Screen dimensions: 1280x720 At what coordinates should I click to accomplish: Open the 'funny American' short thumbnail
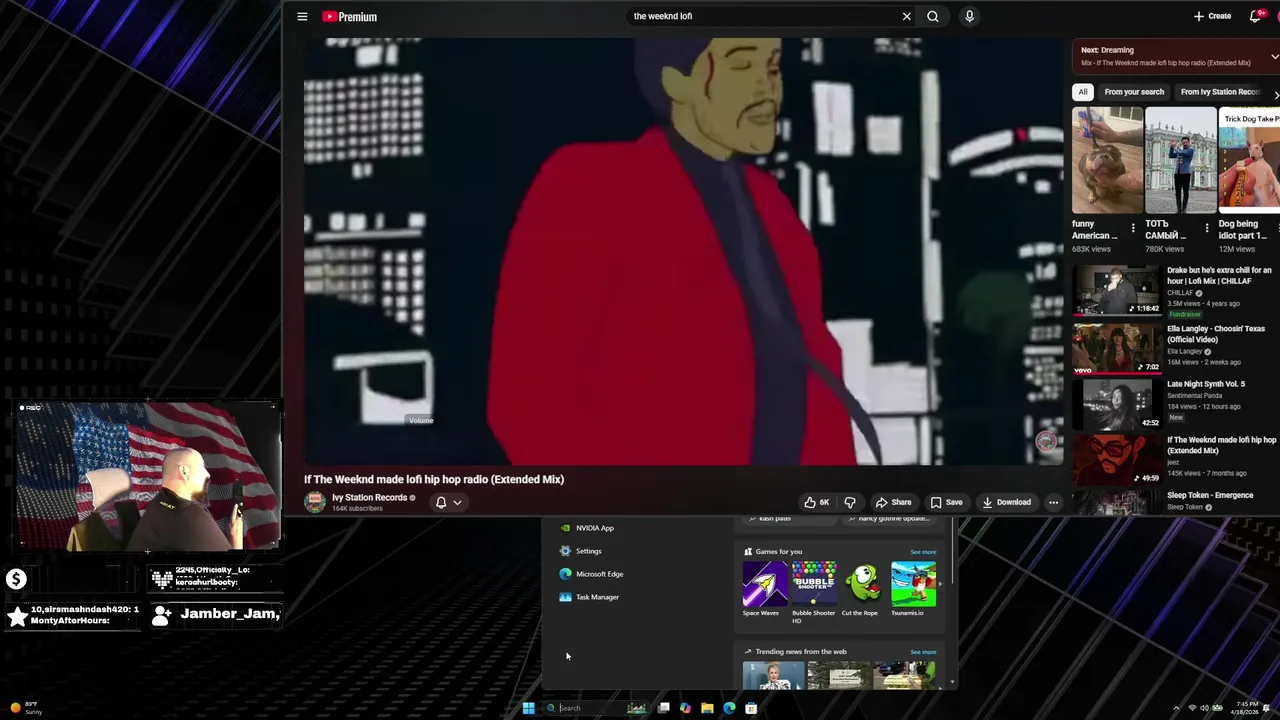pos(1107,160)
